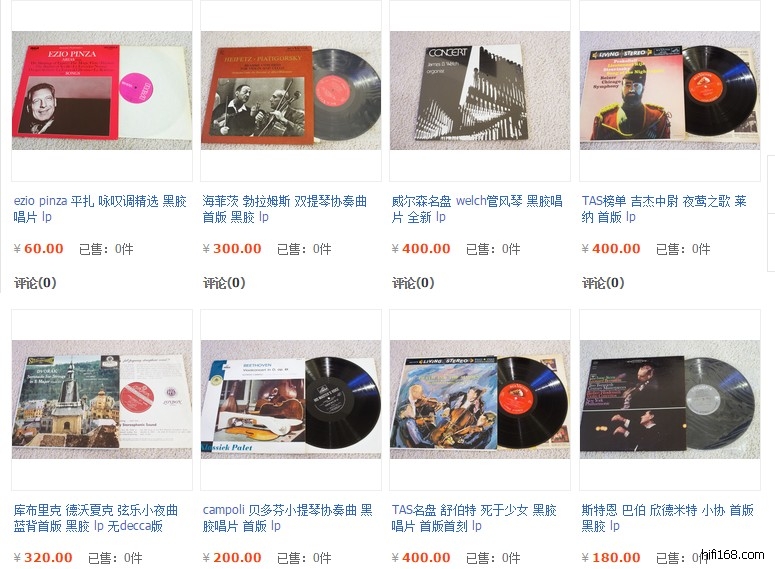View 评论(0) under the welch管风琴 item
This screenshot has height=569, width=775.
coord(413,283)
